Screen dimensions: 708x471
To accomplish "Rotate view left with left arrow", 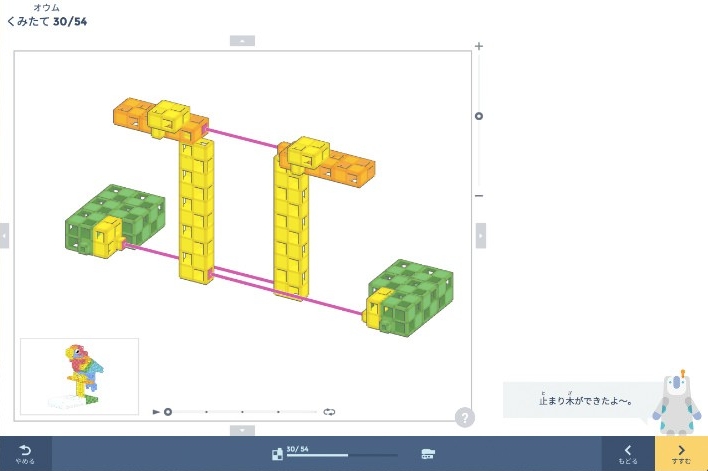I will tap(5, 235).
